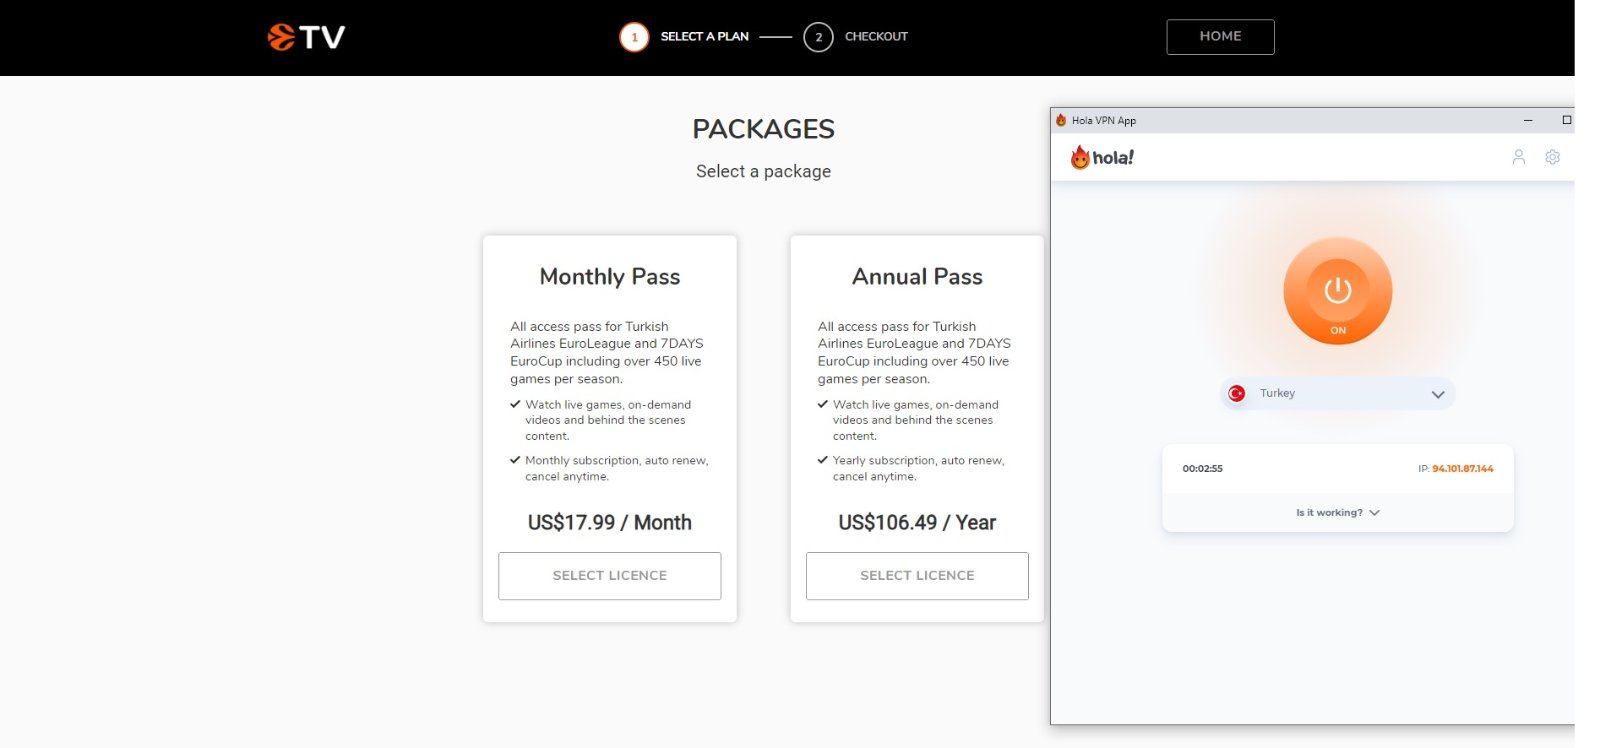Select licence for Annual Pass
The image size is (1600, 748).
pos(917,576)
